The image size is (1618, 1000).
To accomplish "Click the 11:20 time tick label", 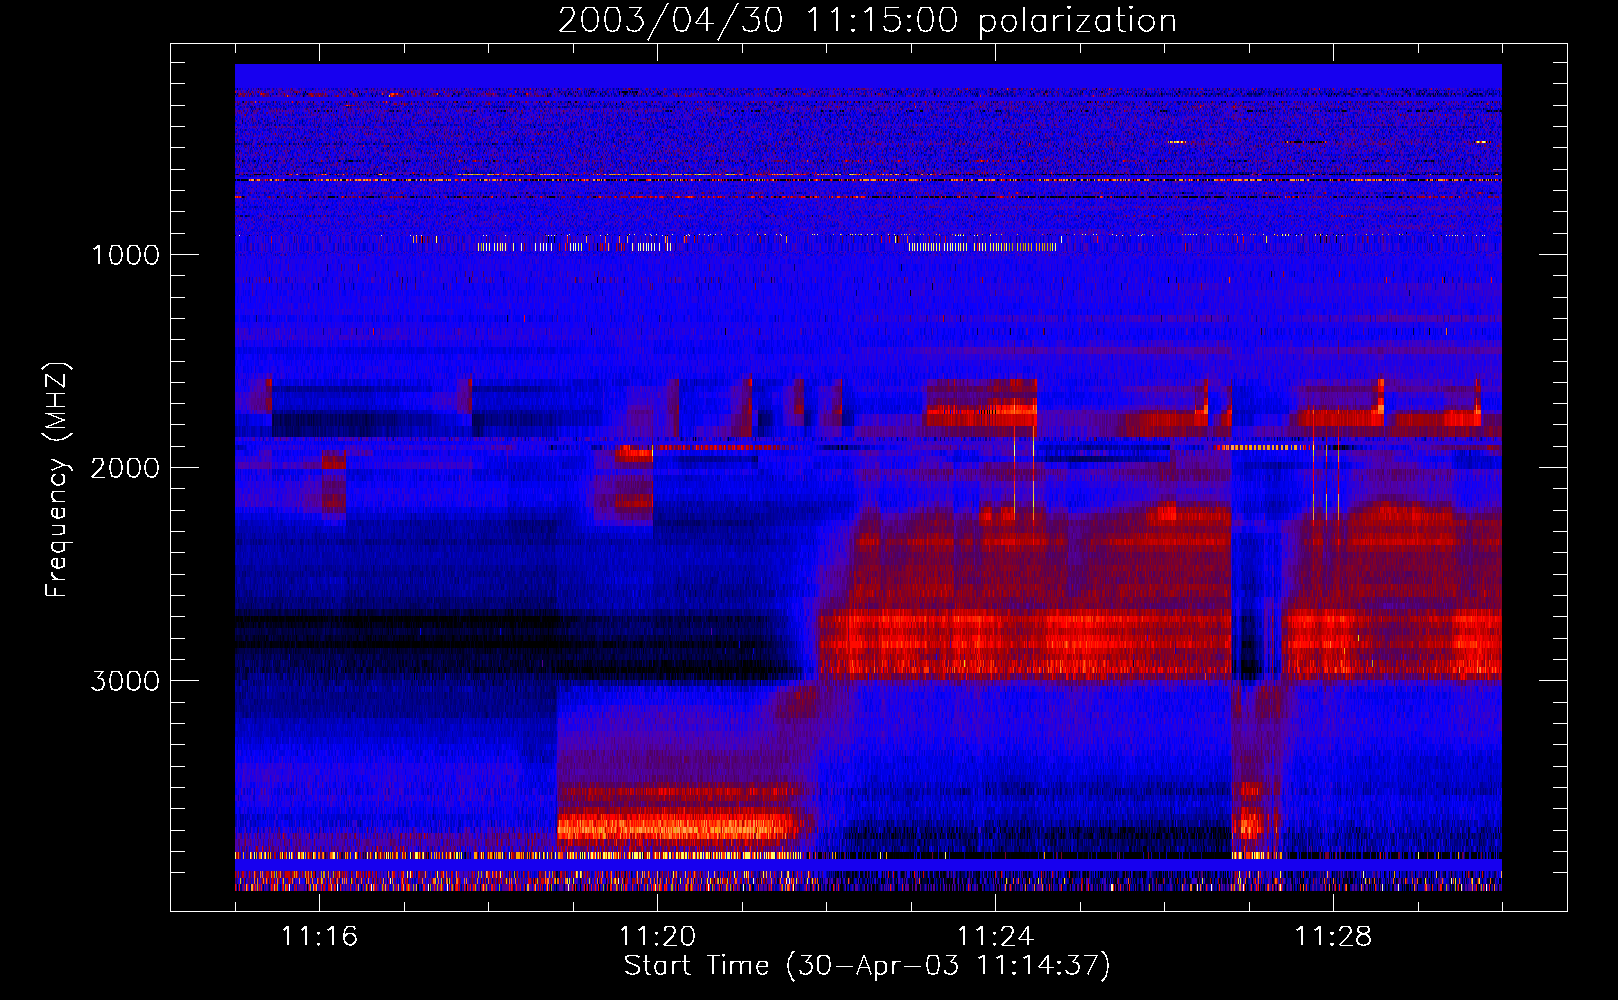I will click(657, 936).
